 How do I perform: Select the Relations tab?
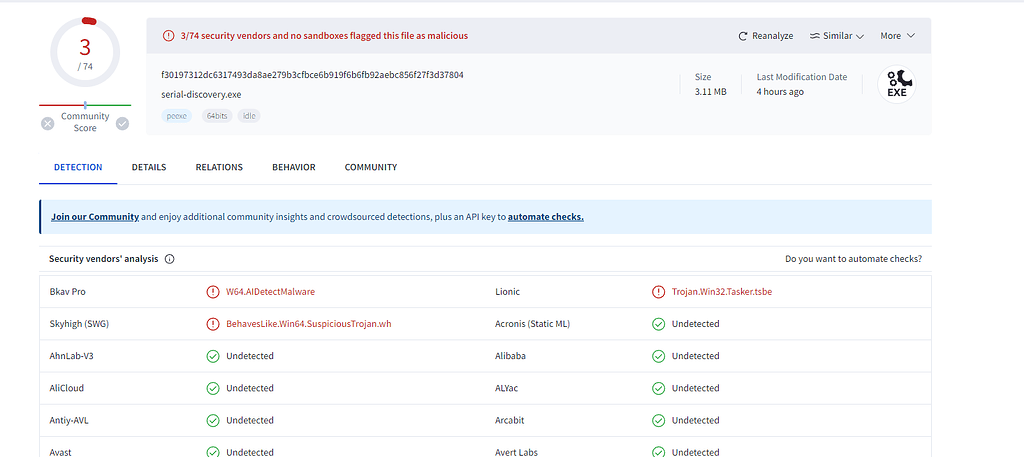tap(219, 167)
